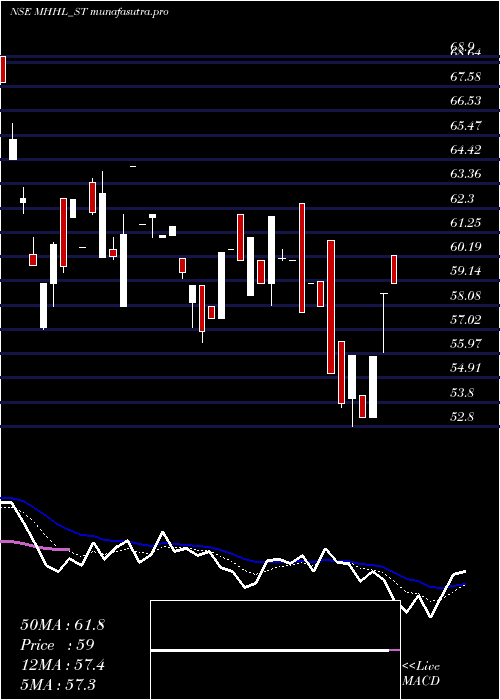This screenshot has height=700, width=500.
Task: Select the 58.08 price level label
Action: pyautogui.click(x=466, y=296)
